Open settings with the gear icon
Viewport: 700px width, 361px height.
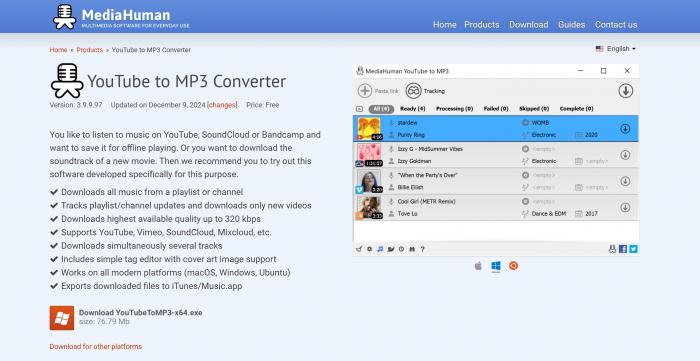[x=369, y=249]
